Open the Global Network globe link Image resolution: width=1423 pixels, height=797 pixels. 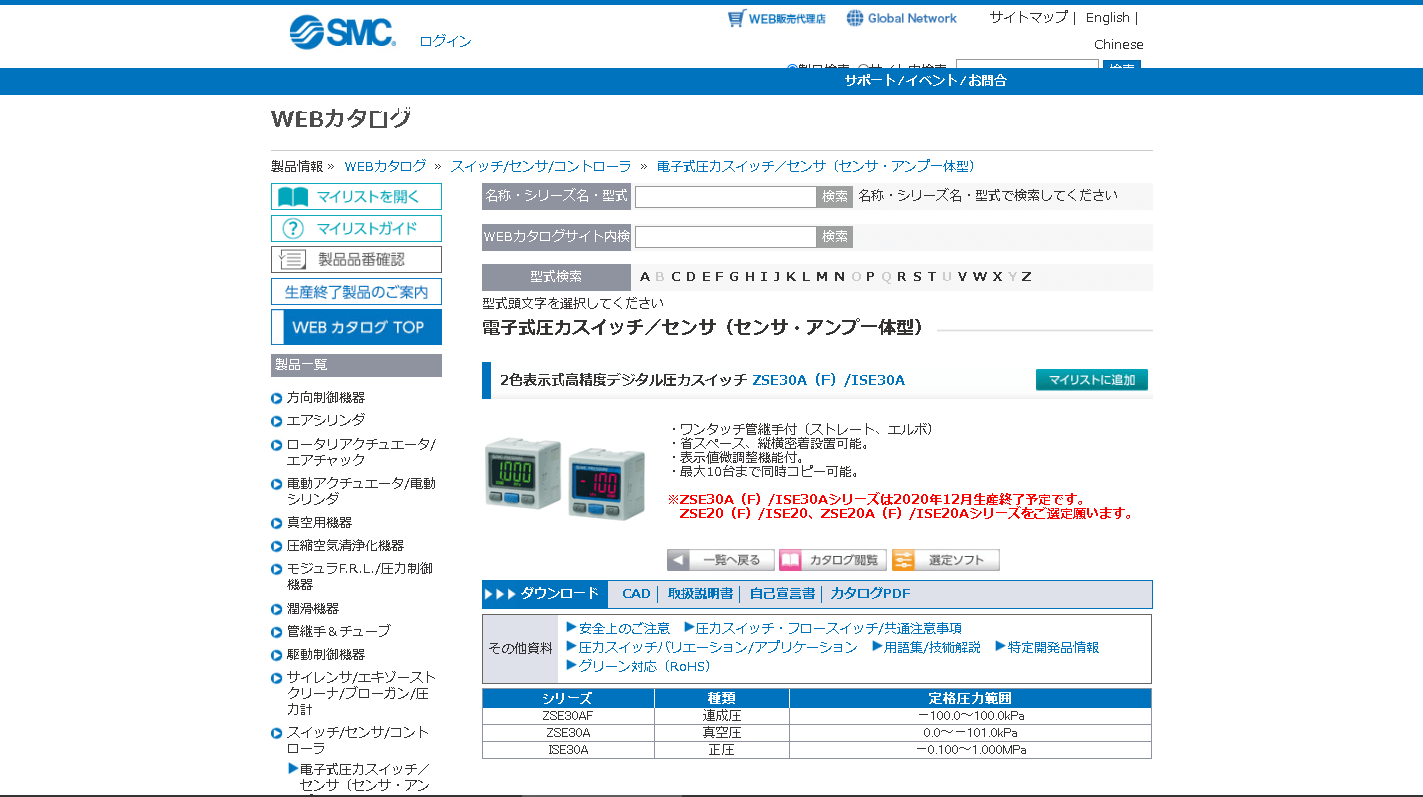point(901,18)
